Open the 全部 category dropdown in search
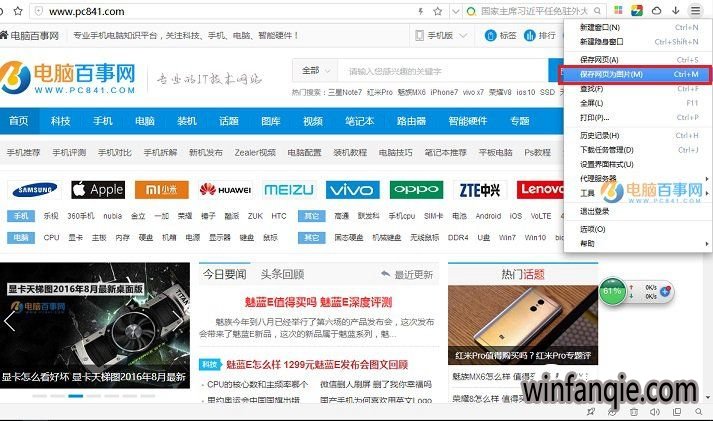The width and height of the screenshot is (713, 421). (315, 71)
